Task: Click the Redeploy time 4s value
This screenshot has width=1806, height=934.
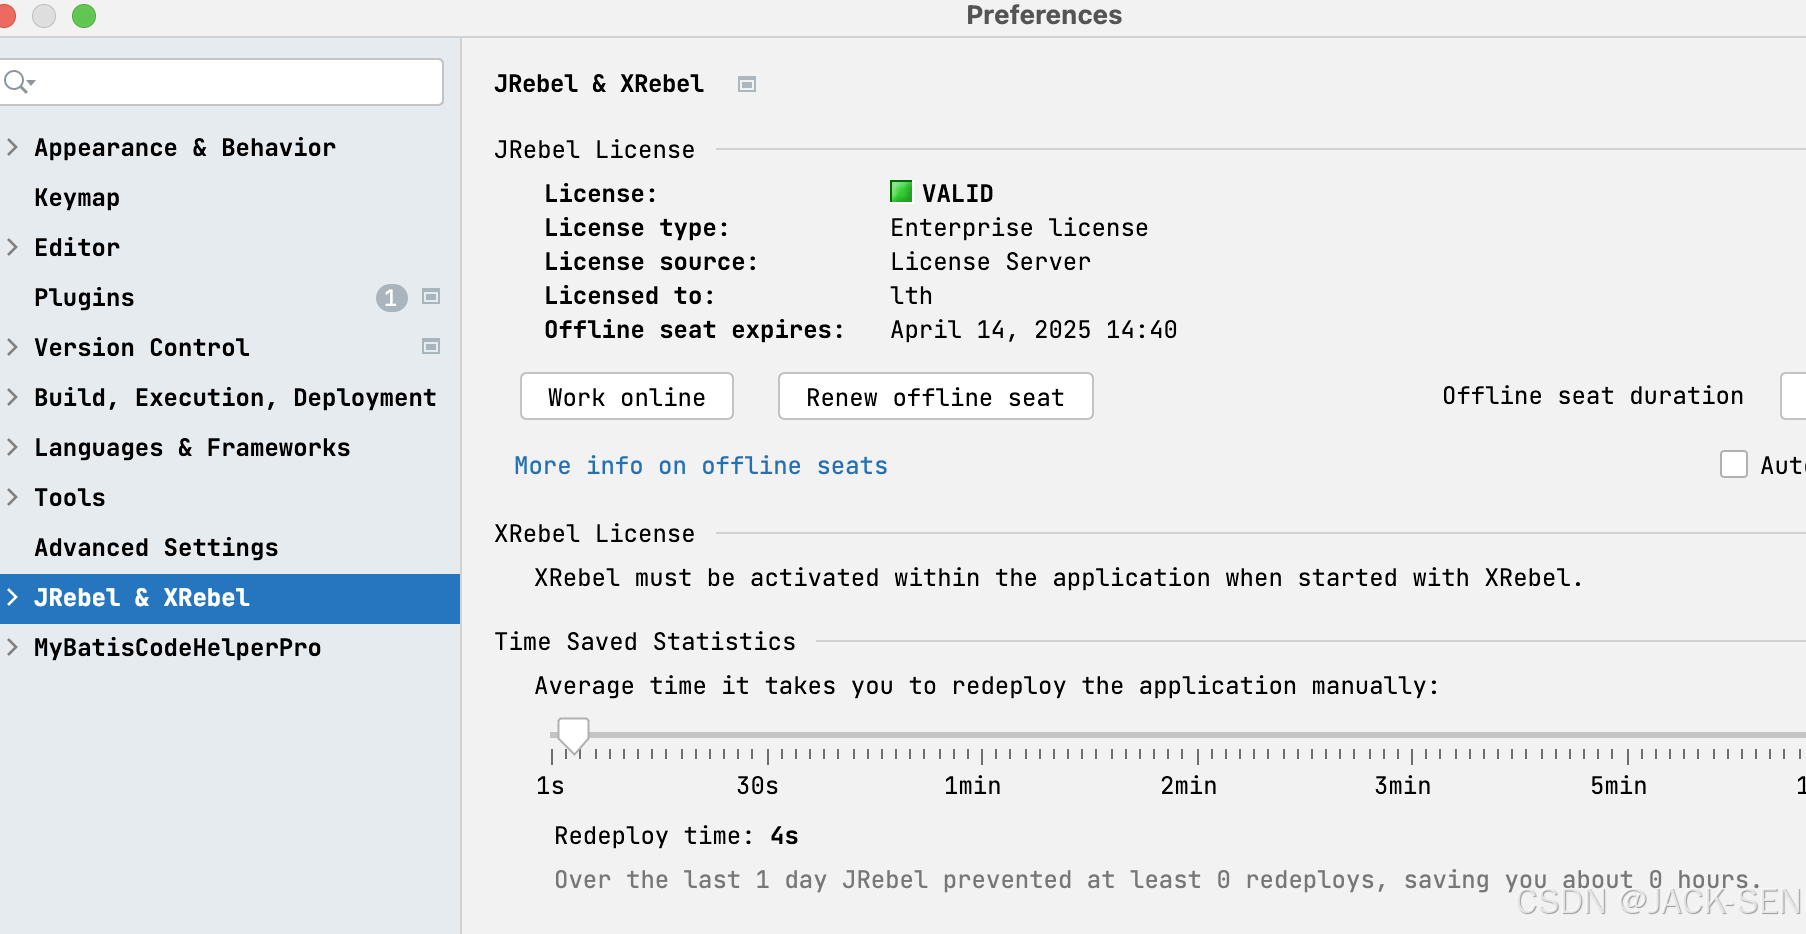Action: point(784,836)
